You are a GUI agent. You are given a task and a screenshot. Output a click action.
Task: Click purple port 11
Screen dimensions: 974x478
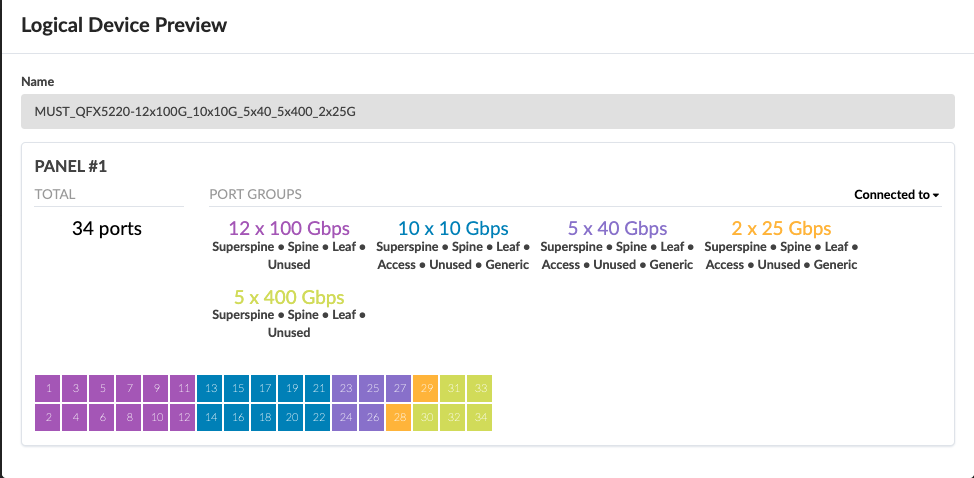pyautogui.click(x=183, y=389)
